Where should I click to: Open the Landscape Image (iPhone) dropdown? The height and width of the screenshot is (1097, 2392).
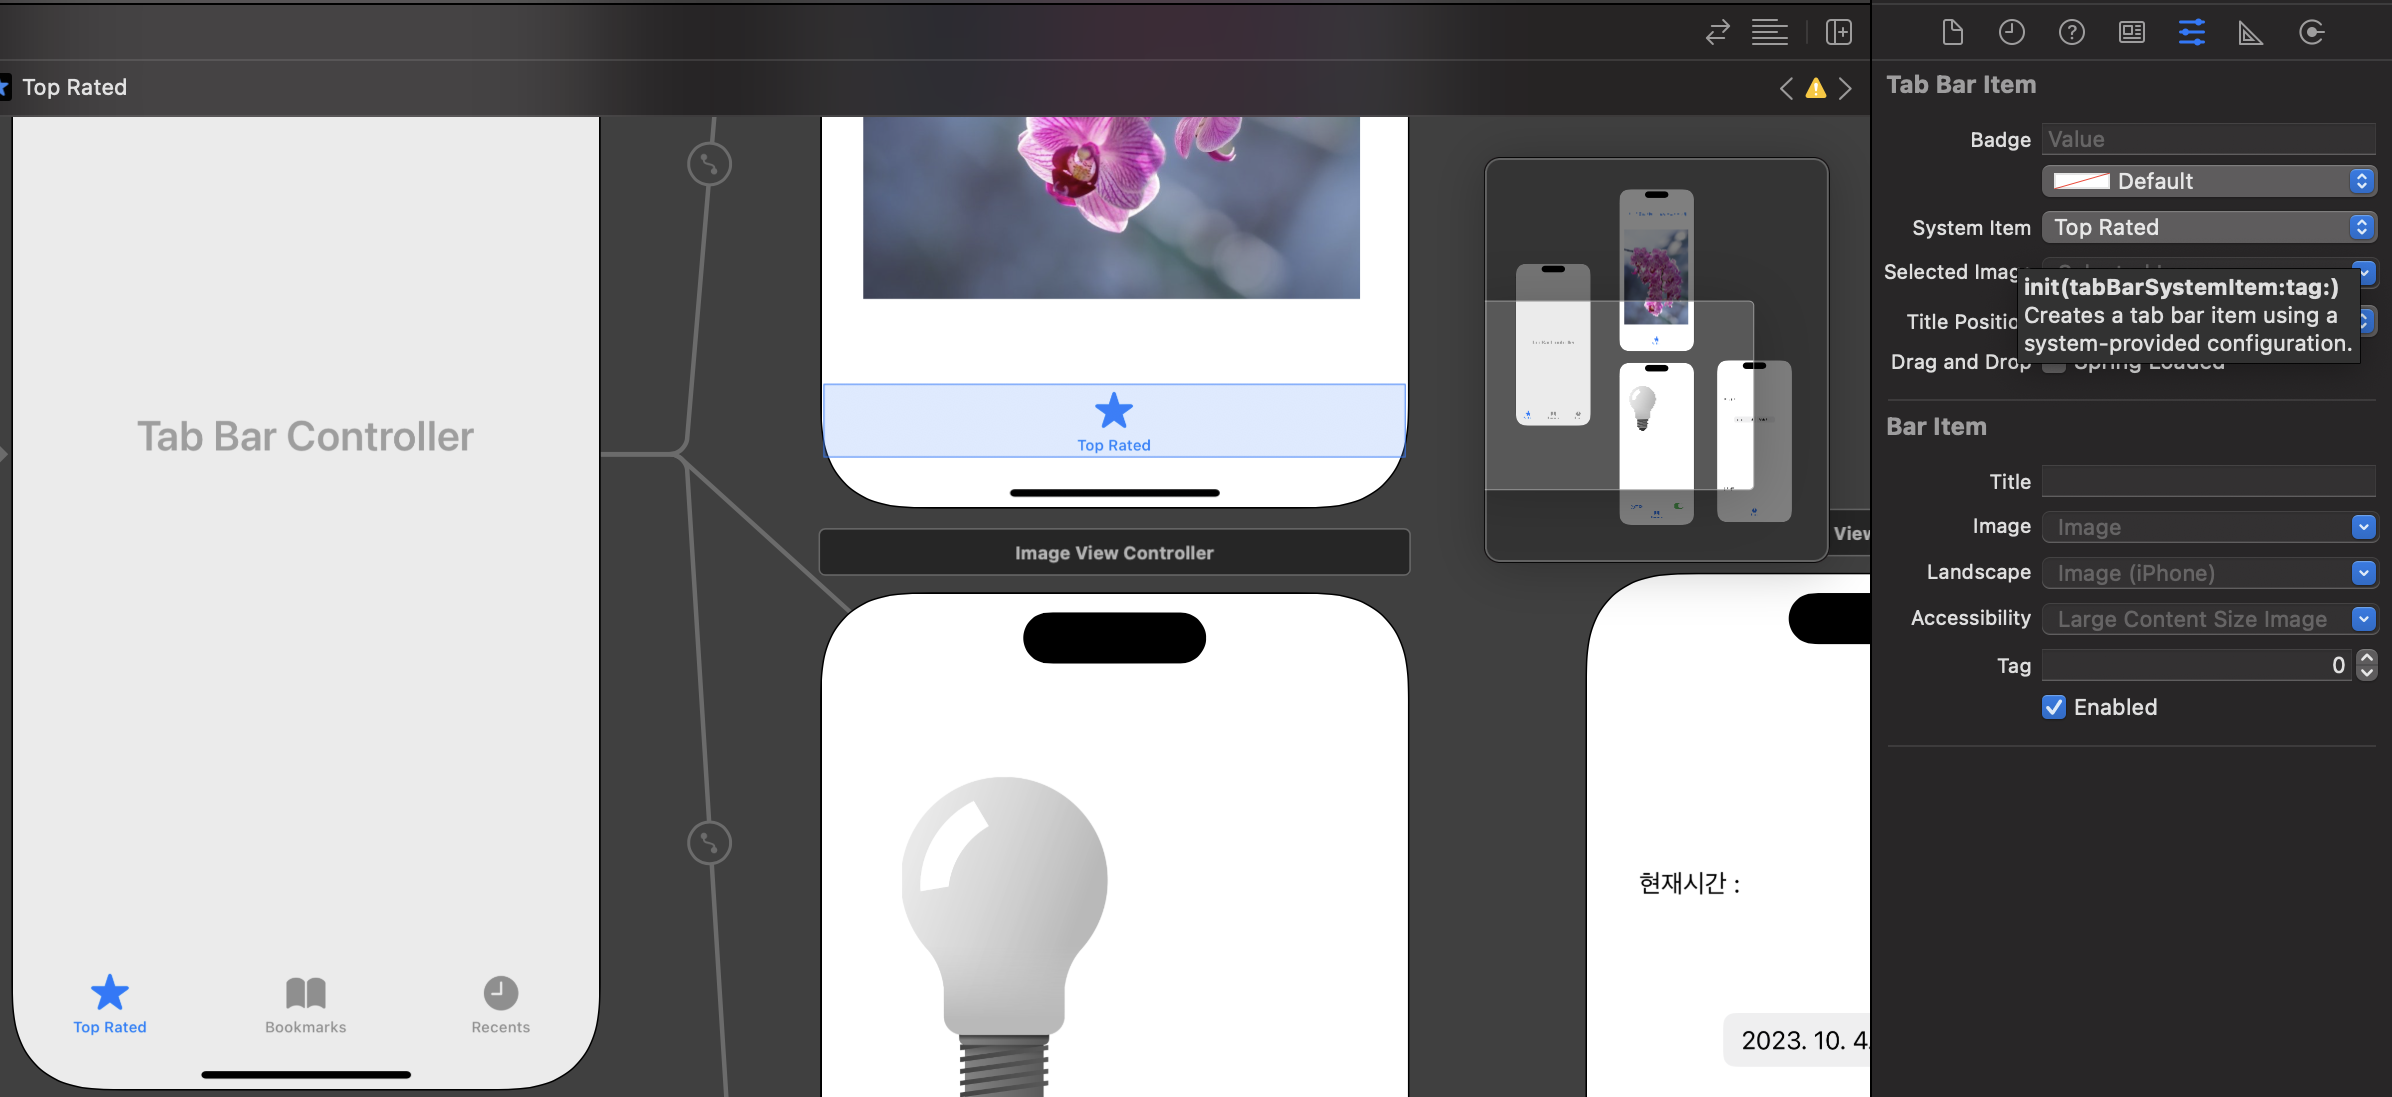pyautogui.click(x=2363, y=573)
